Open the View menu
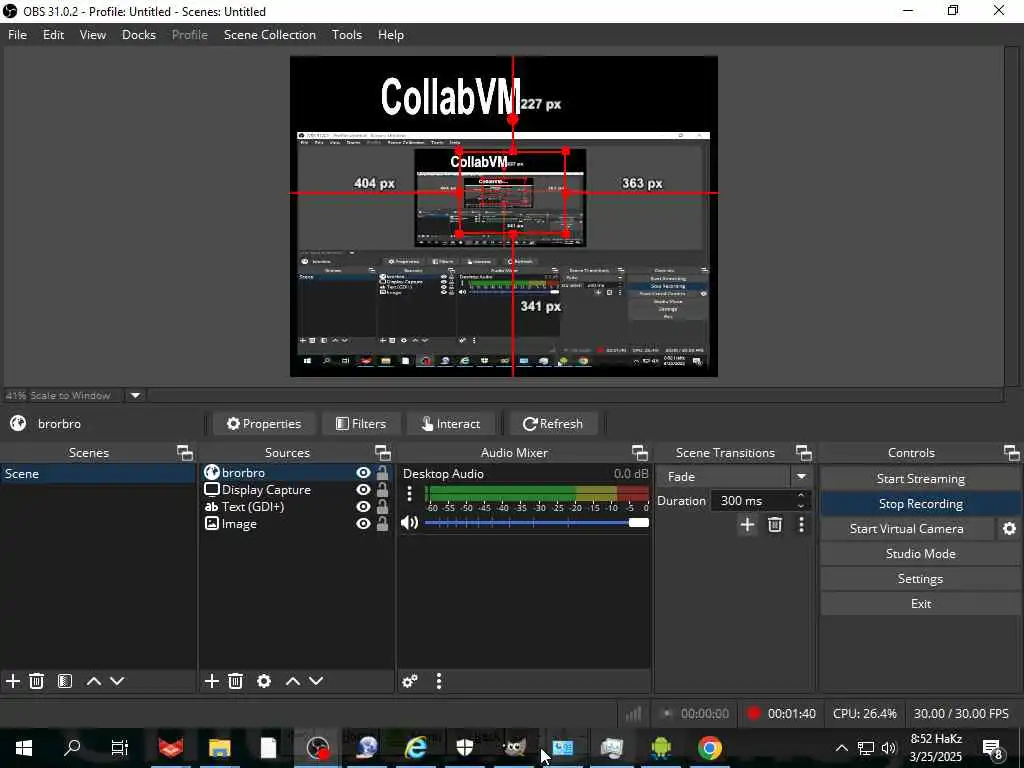Viewport: 1024px width, 768px height. point(93,35)
